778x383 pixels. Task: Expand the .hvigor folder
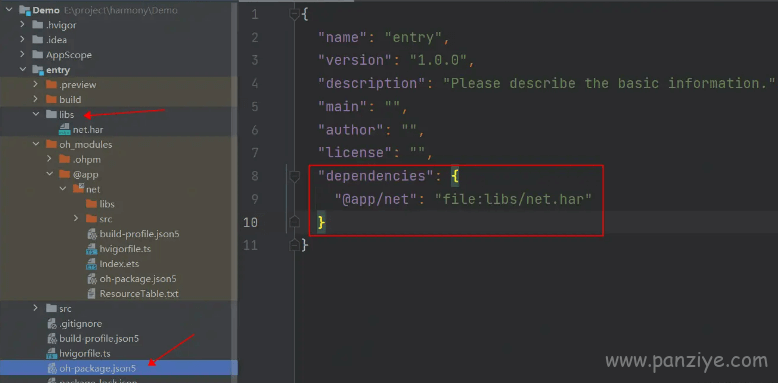23,25
